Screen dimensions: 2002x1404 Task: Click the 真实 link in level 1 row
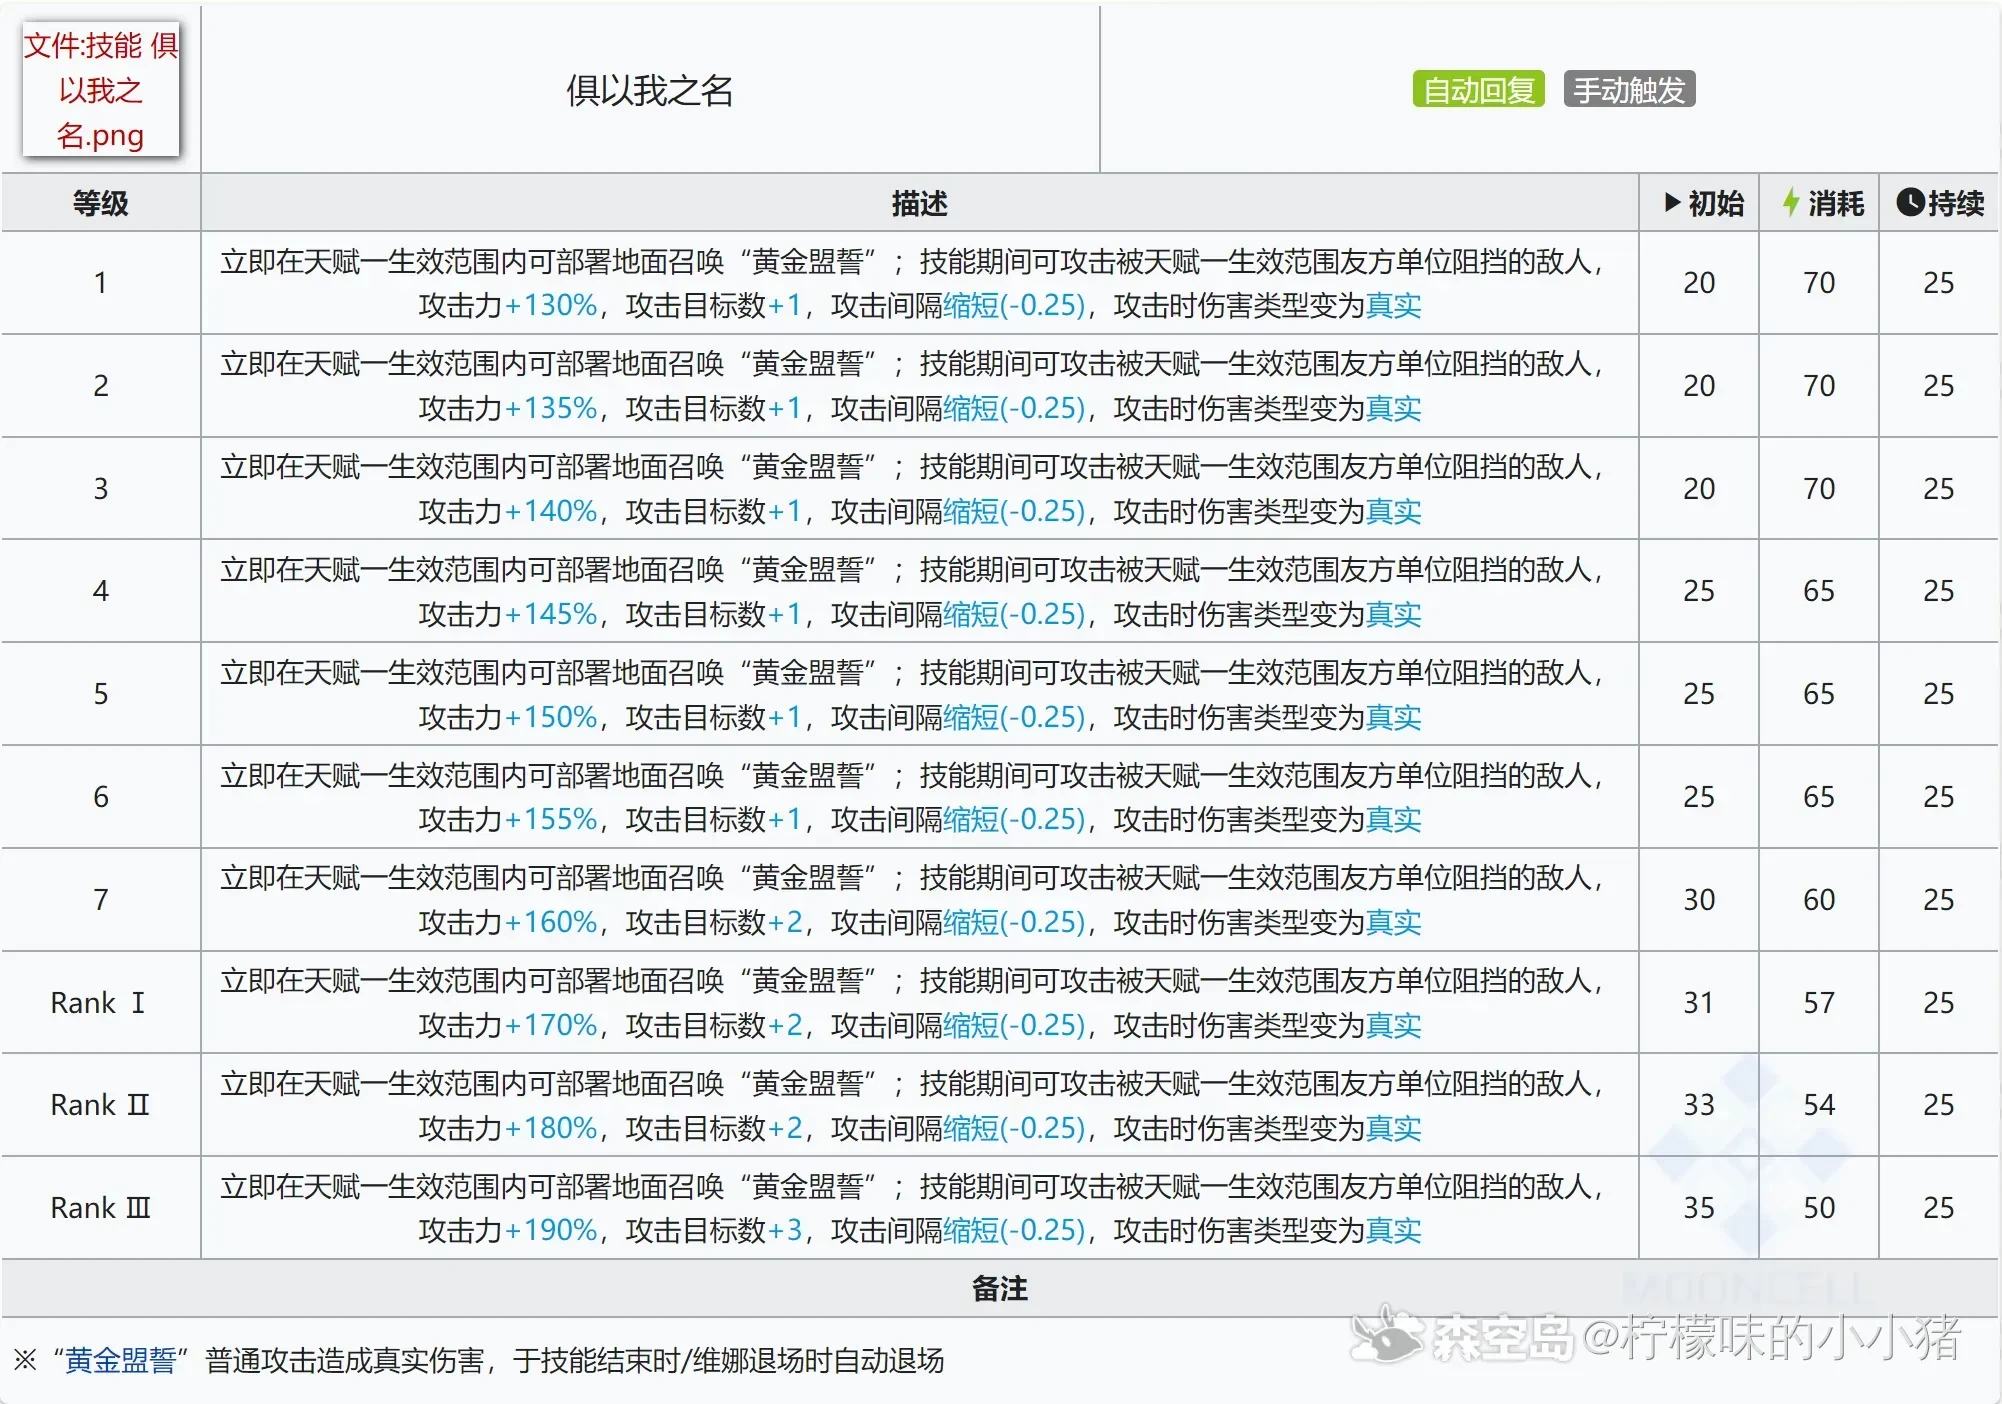(x=1393, y=305)
